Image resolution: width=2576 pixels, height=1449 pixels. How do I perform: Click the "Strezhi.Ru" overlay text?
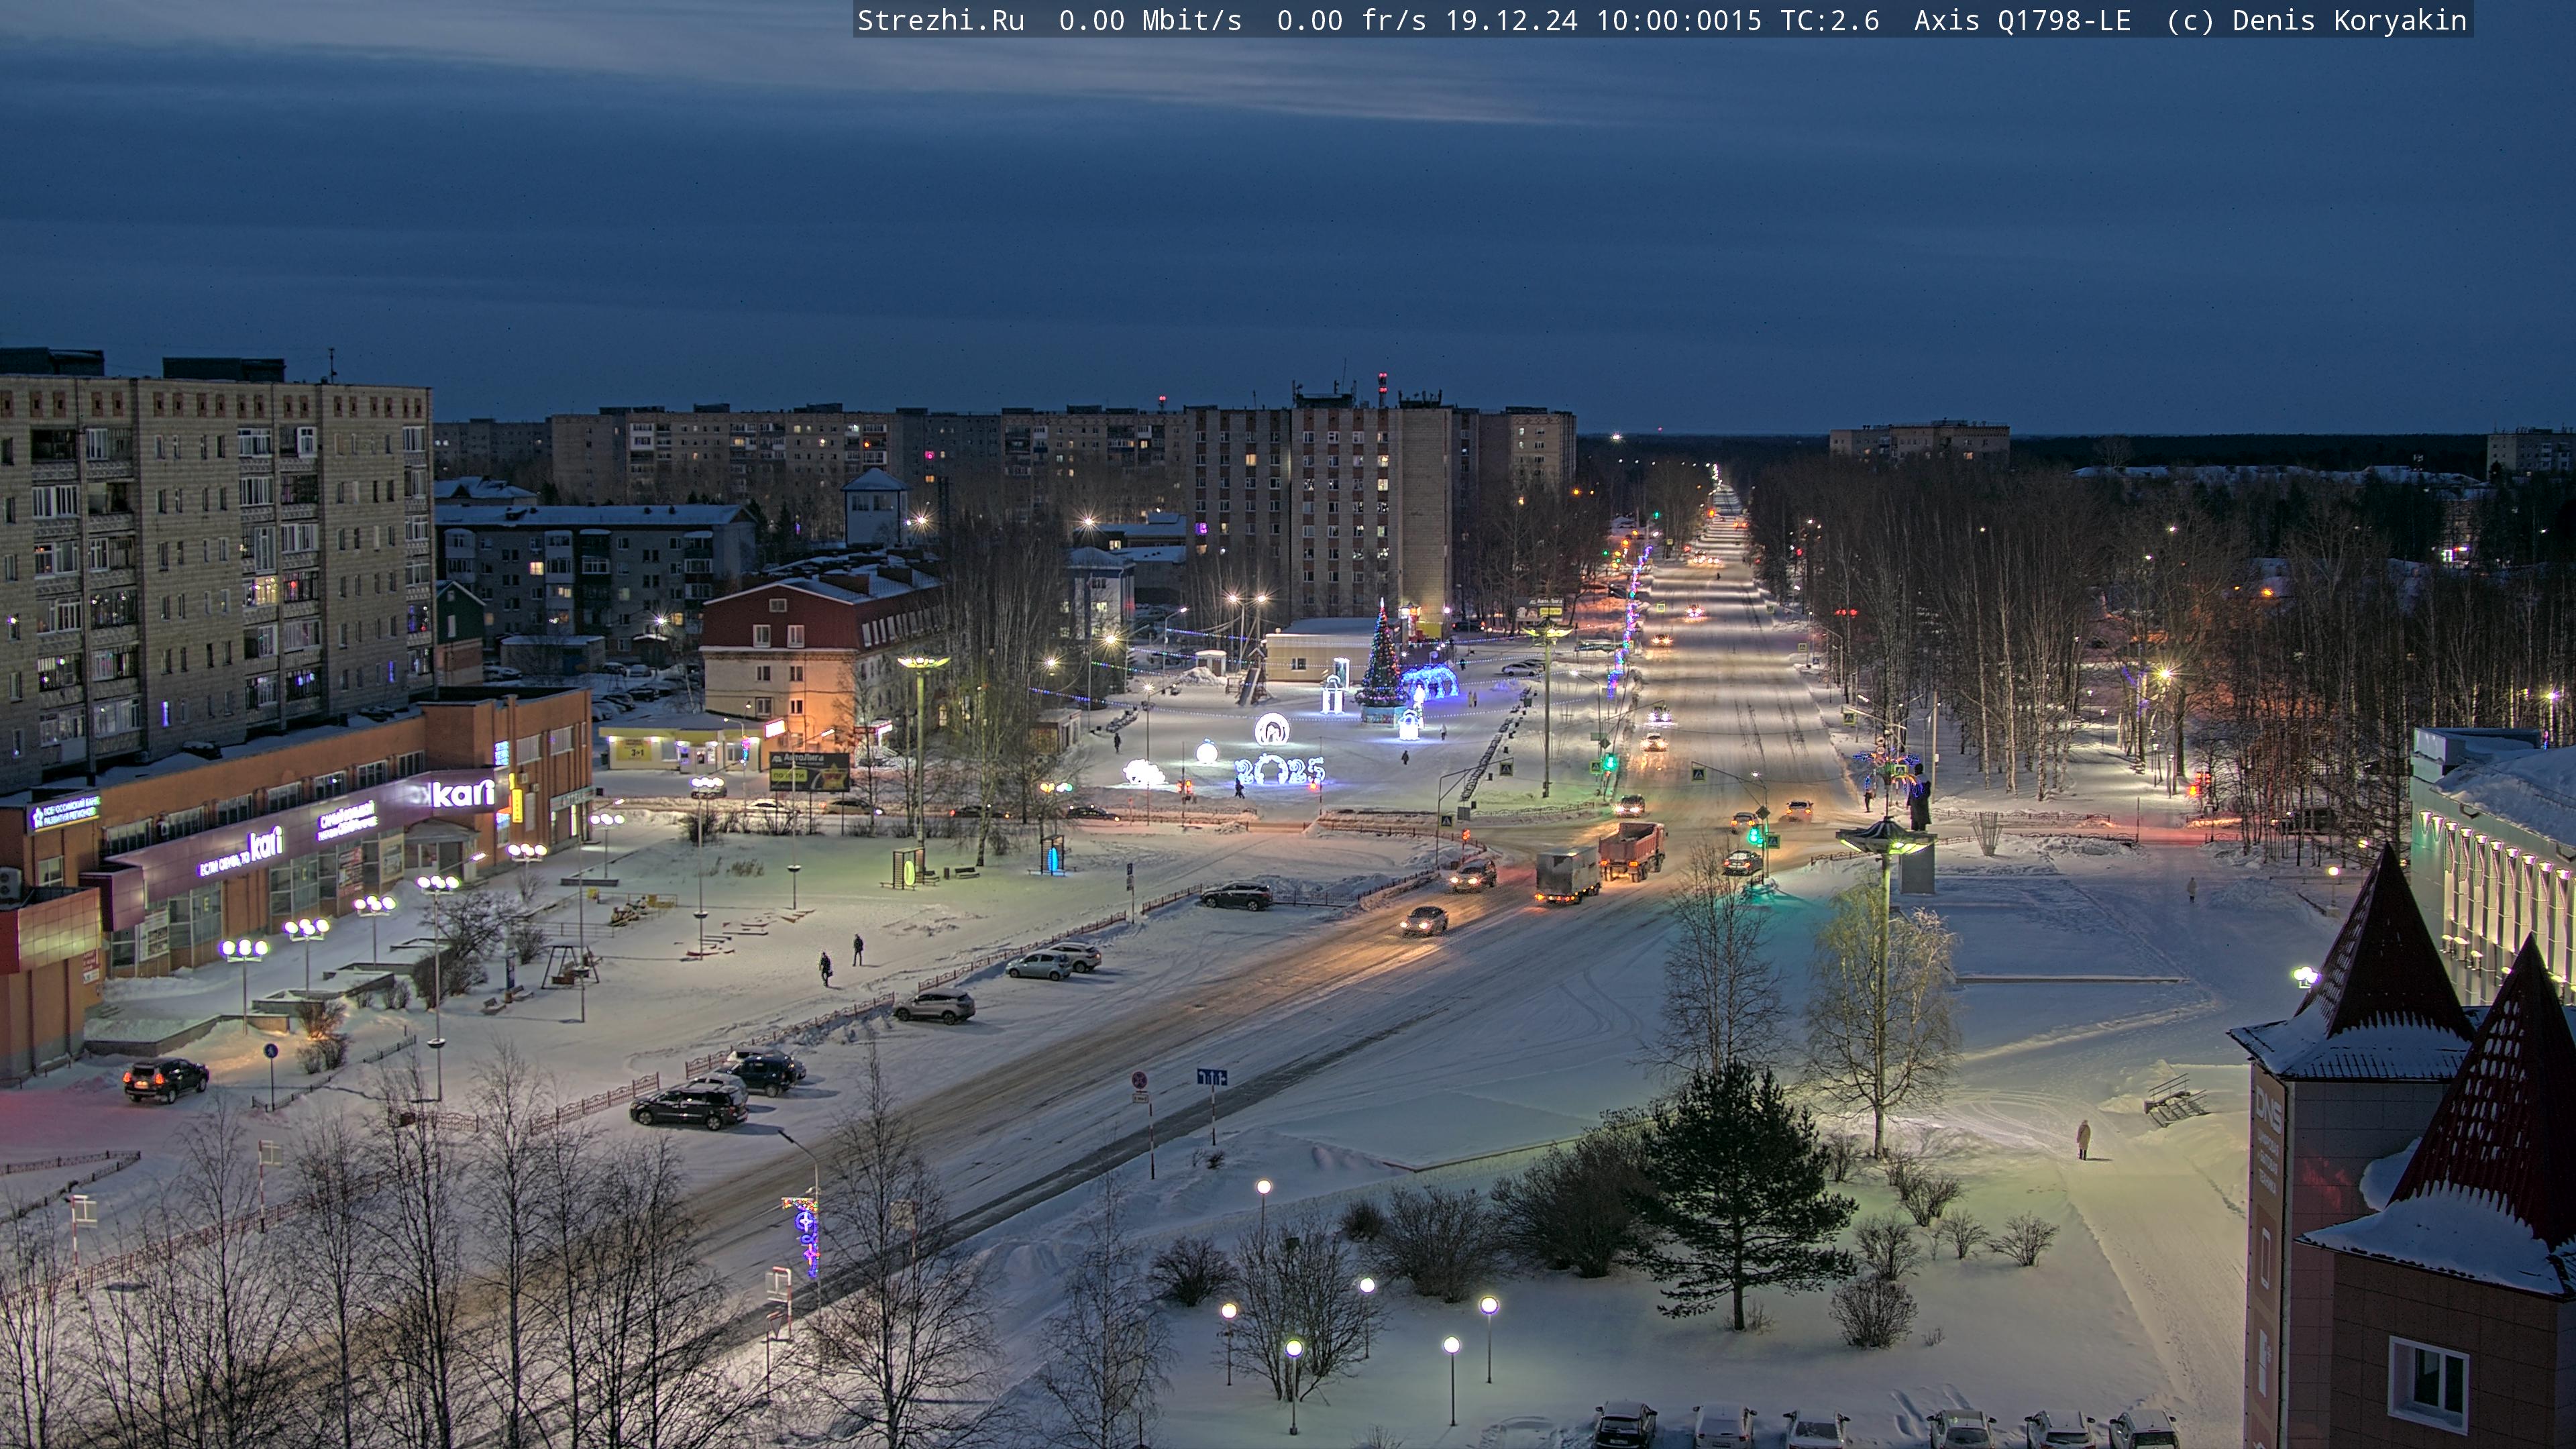coord(941,20)
